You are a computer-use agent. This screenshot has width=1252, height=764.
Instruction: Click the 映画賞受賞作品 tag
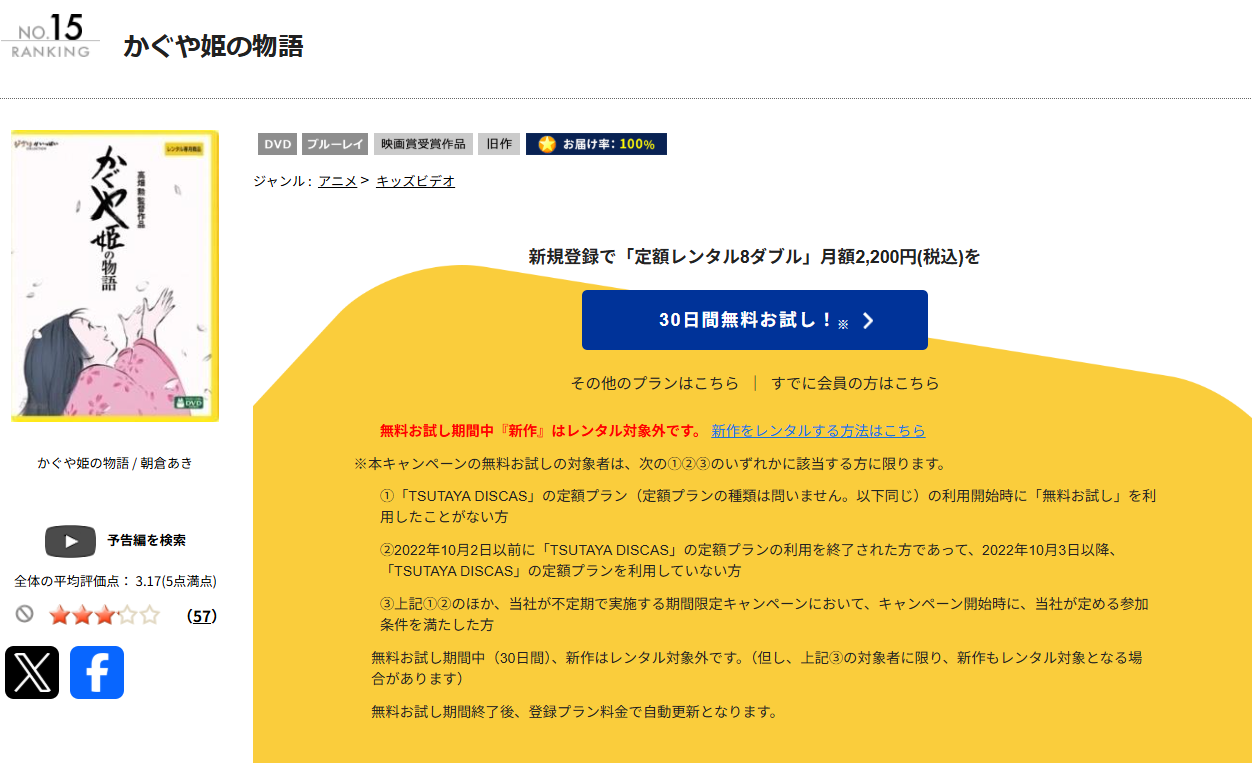pos(423,144)
